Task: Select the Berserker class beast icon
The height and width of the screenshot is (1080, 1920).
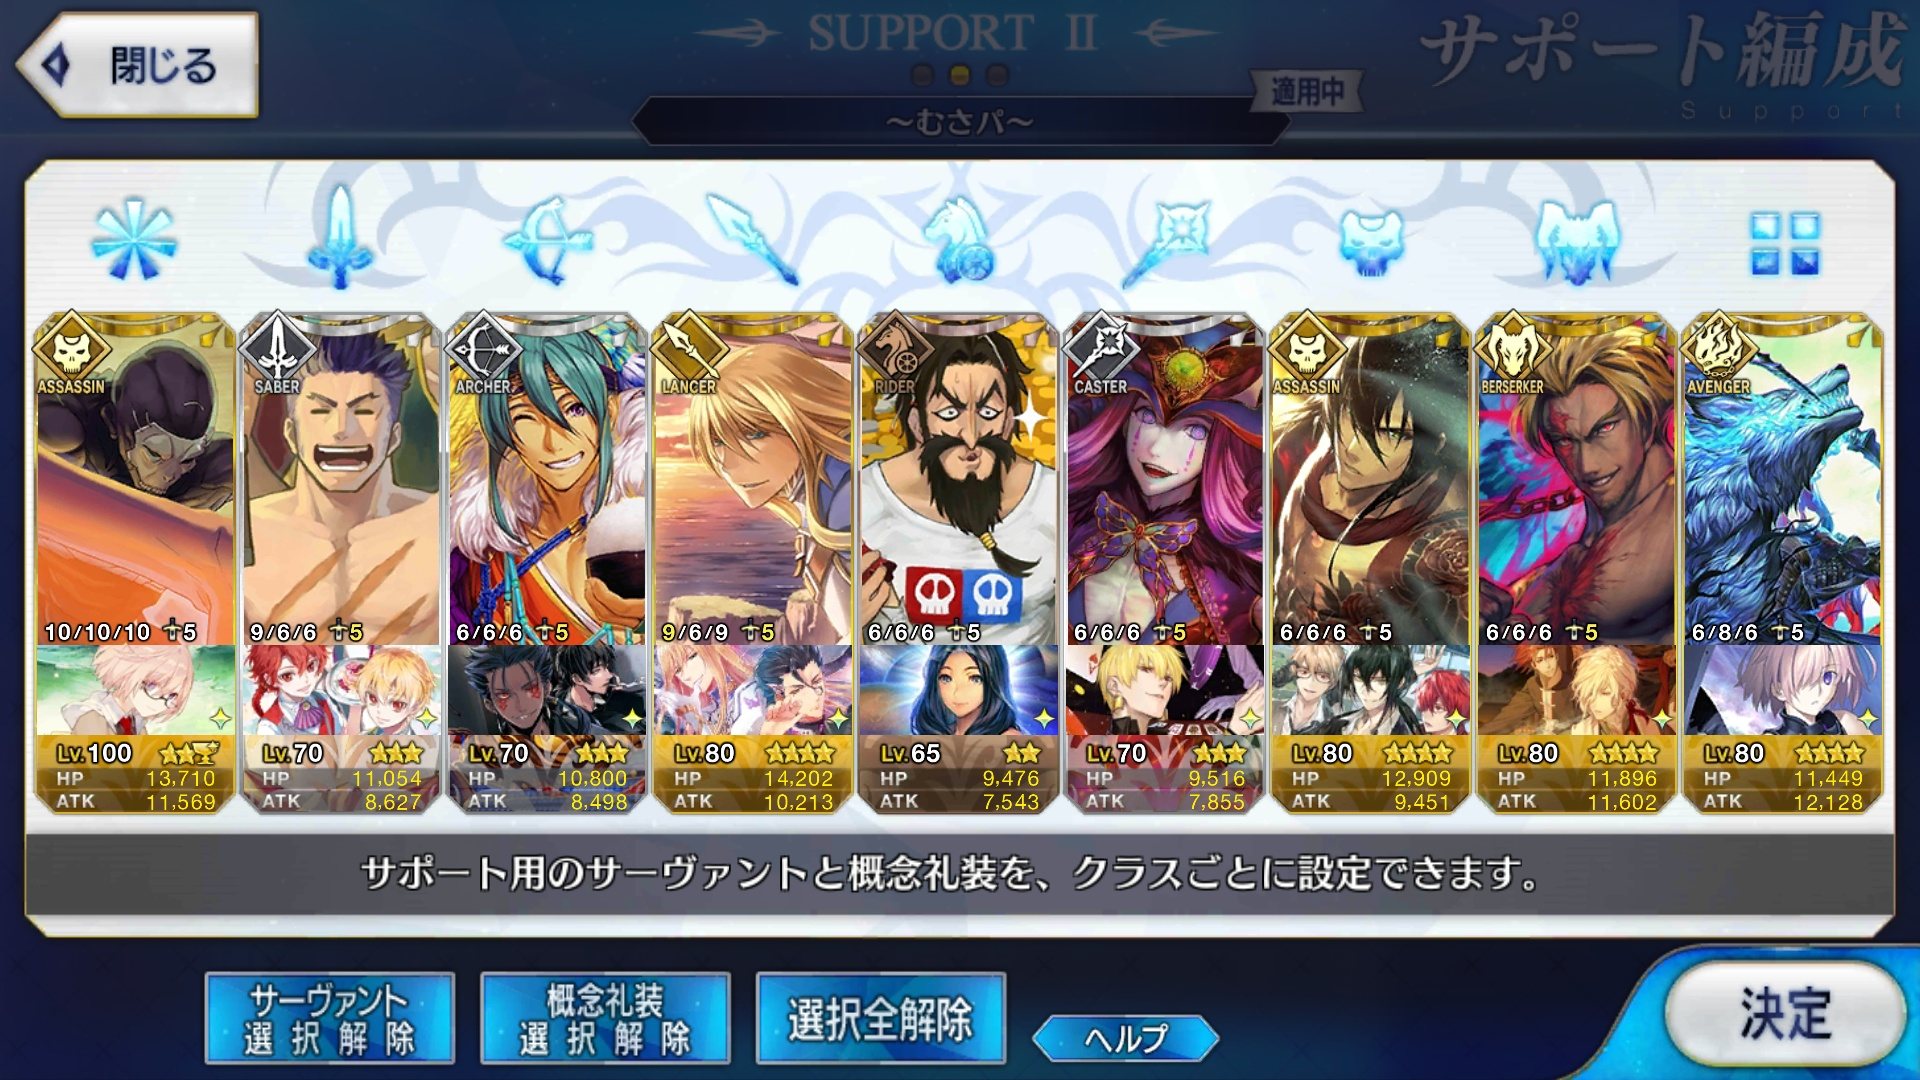Action: click(1577, 241)
